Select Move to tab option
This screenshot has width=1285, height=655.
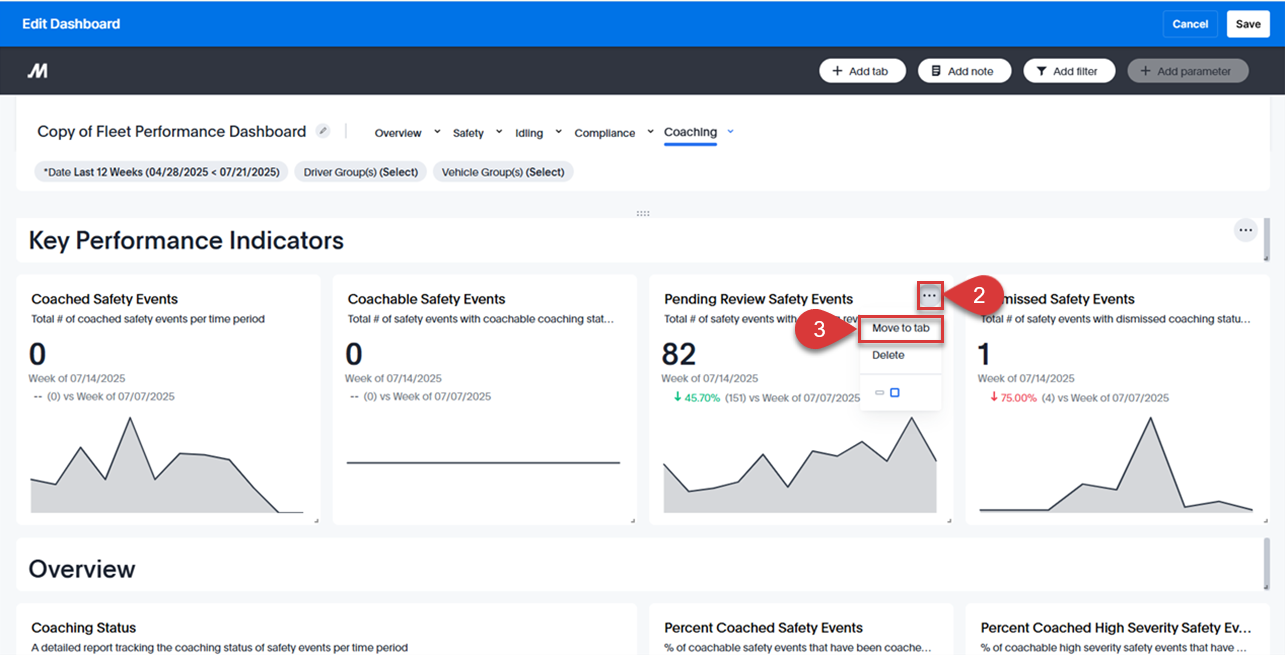coord(899,328)
